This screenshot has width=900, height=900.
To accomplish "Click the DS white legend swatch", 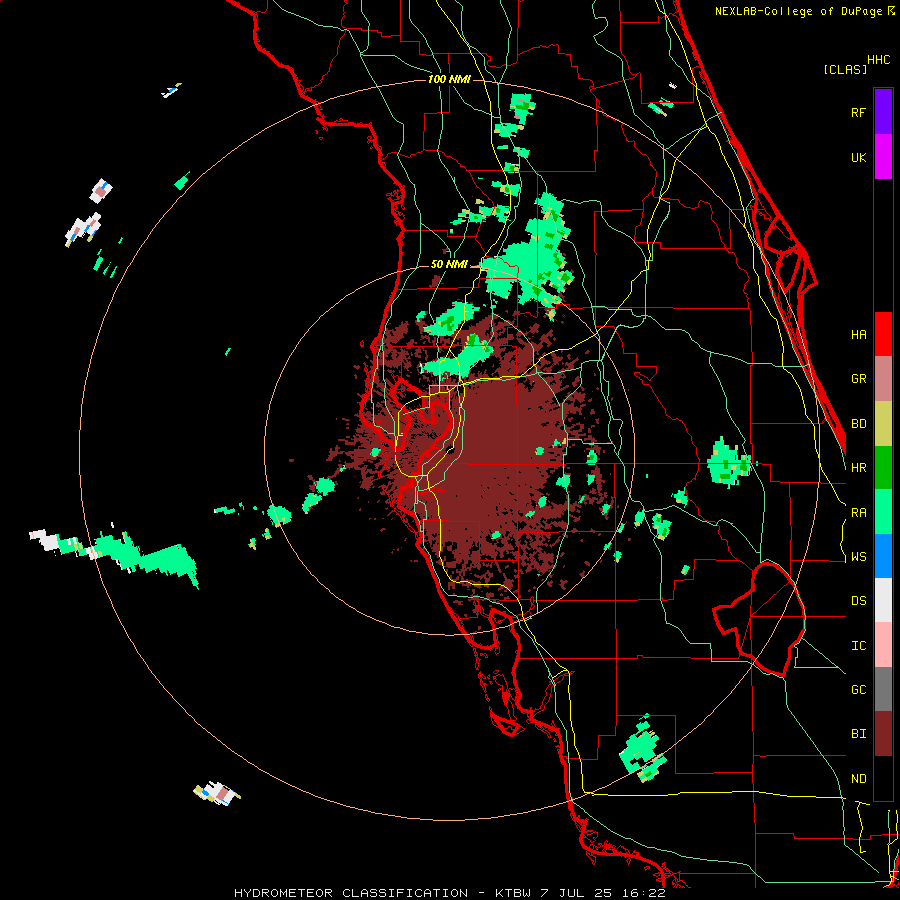I will (883, 600).
